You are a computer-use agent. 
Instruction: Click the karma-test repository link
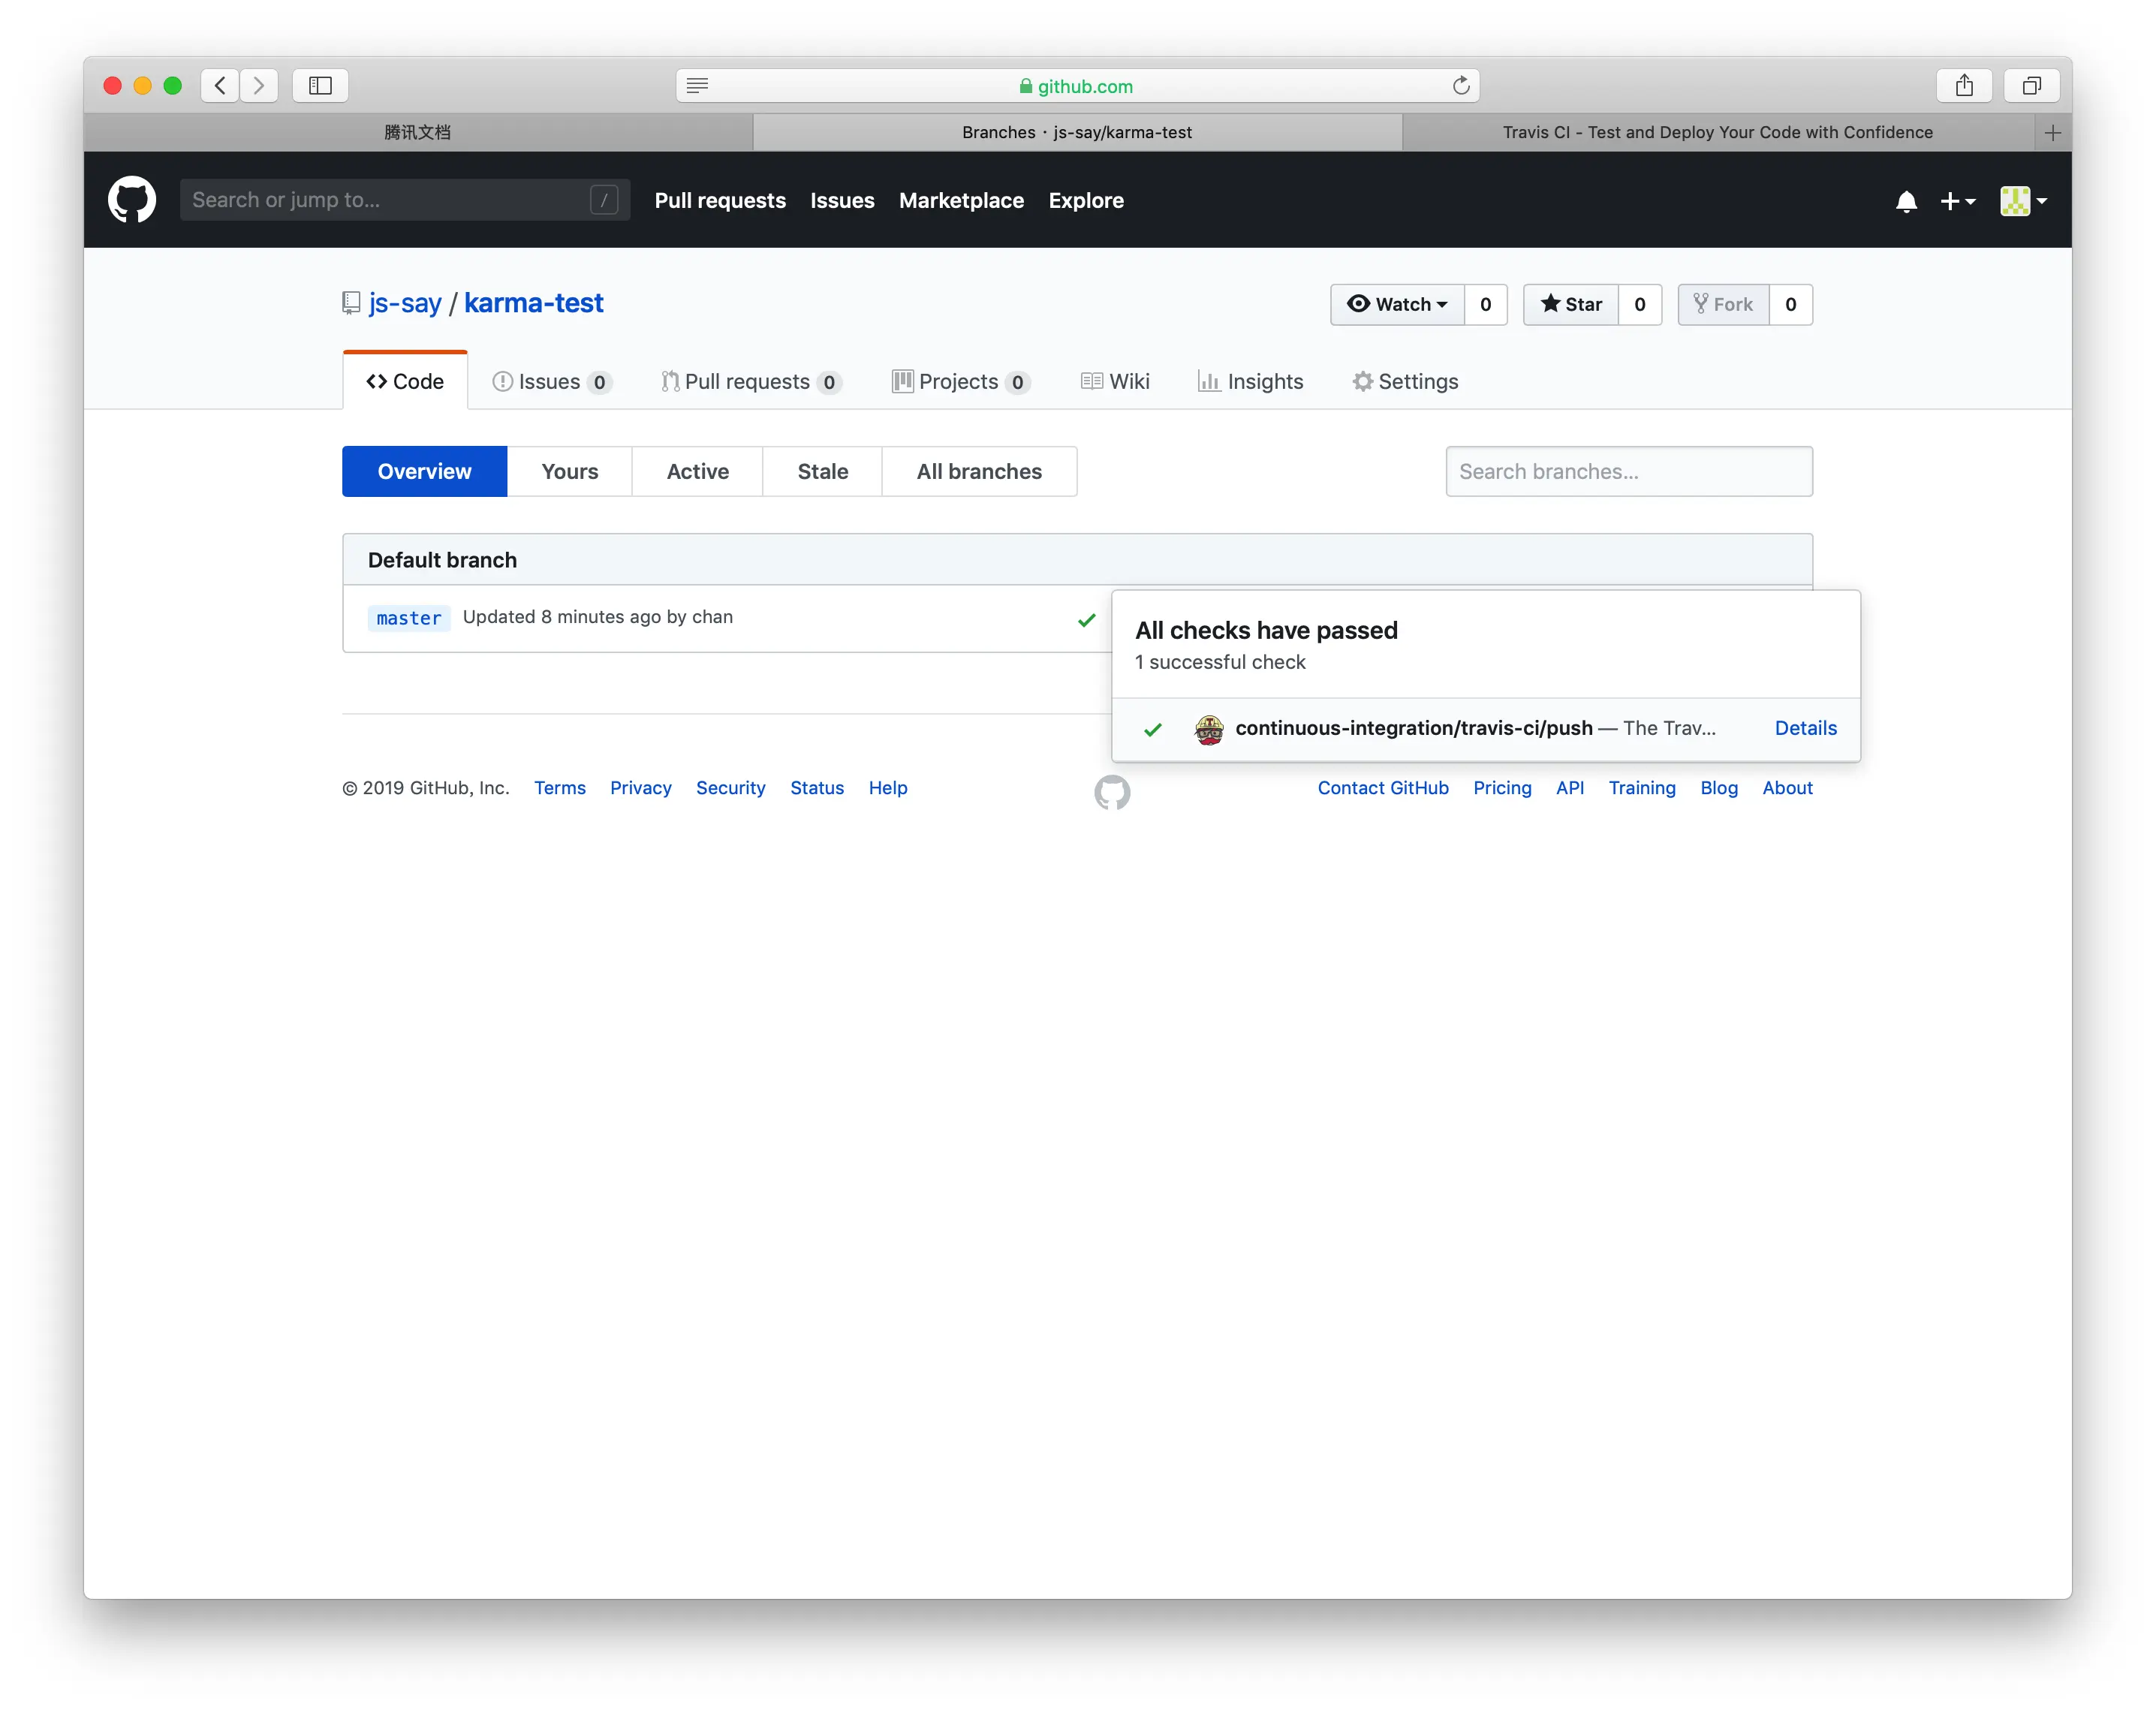pos(534,303)
